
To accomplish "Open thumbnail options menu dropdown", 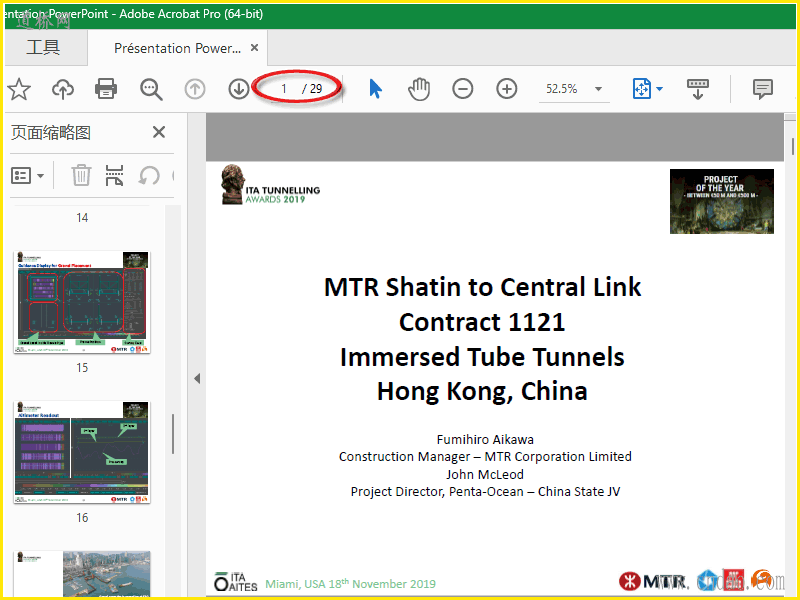I will coord(28,176).
